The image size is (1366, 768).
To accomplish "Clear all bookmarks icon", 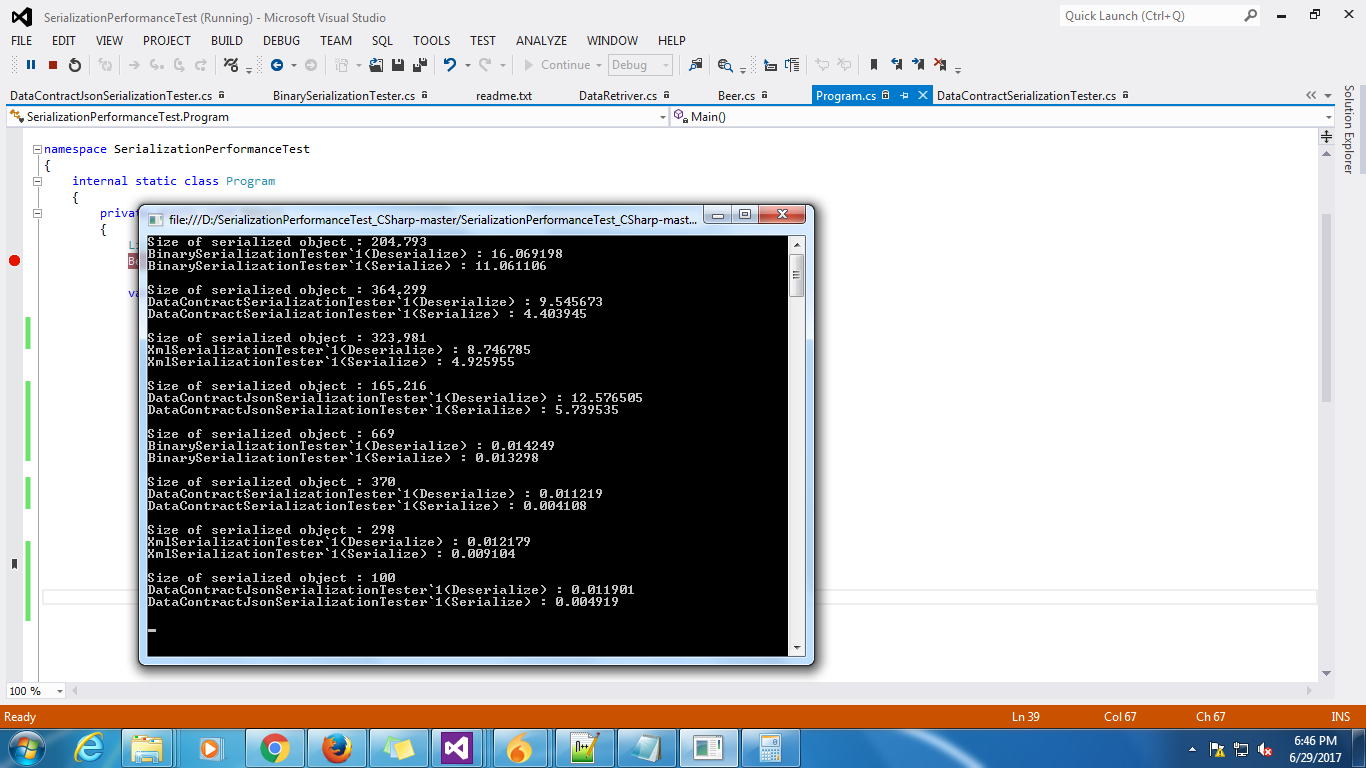I will [x=940, y=65].
